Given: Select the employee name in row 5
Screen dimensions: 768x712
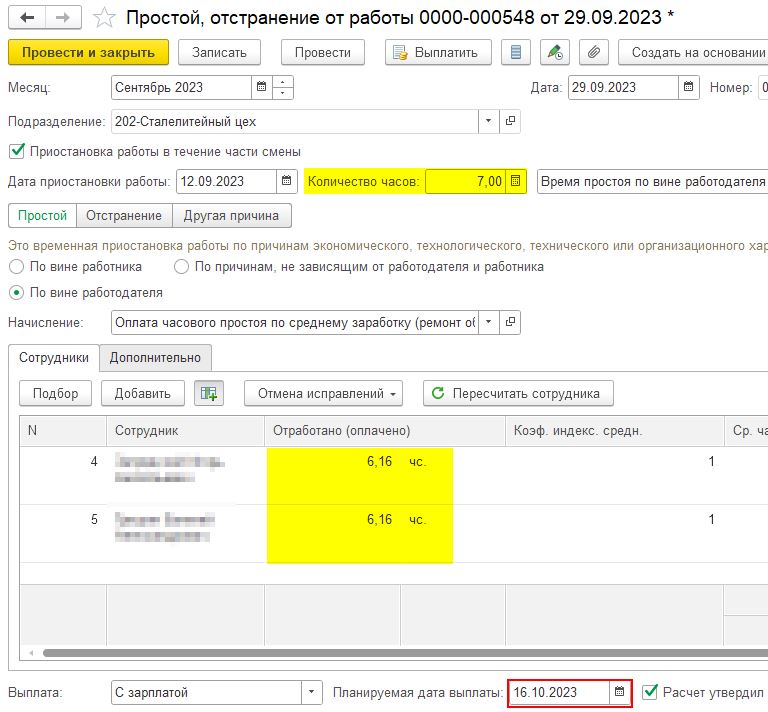Looking at the screenshot, I should [x=165, y=527].
